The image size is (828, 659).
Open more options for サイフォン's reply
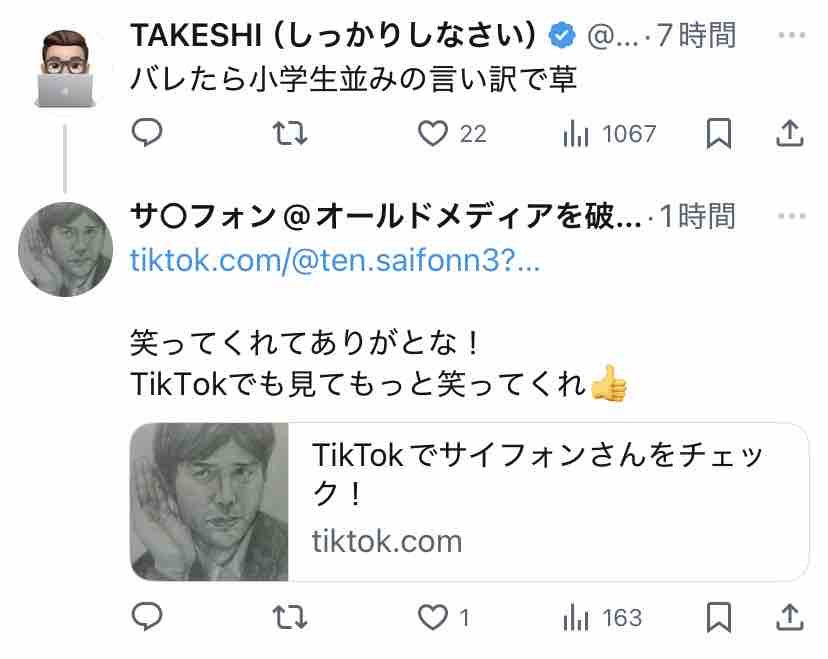791,215
